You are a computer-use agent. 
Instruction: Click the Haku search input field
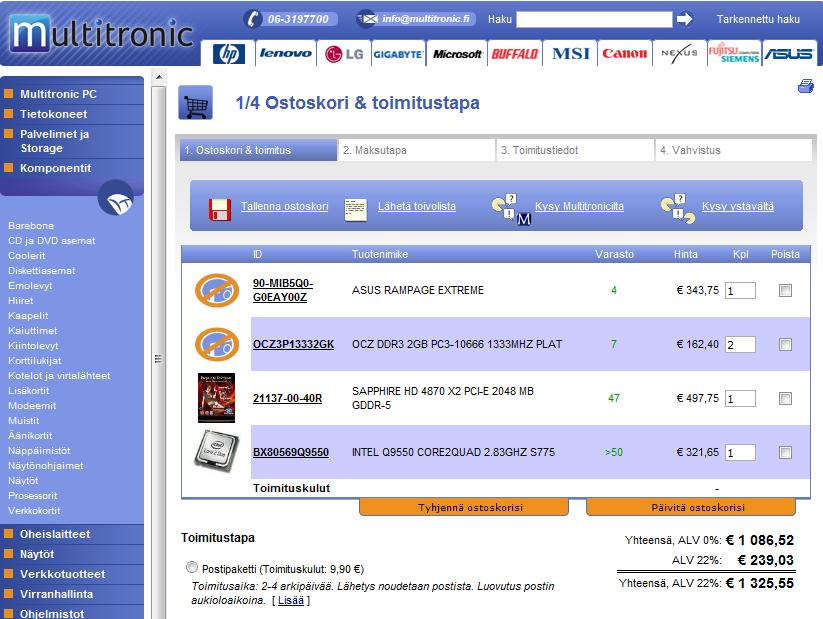coord(594,19)
